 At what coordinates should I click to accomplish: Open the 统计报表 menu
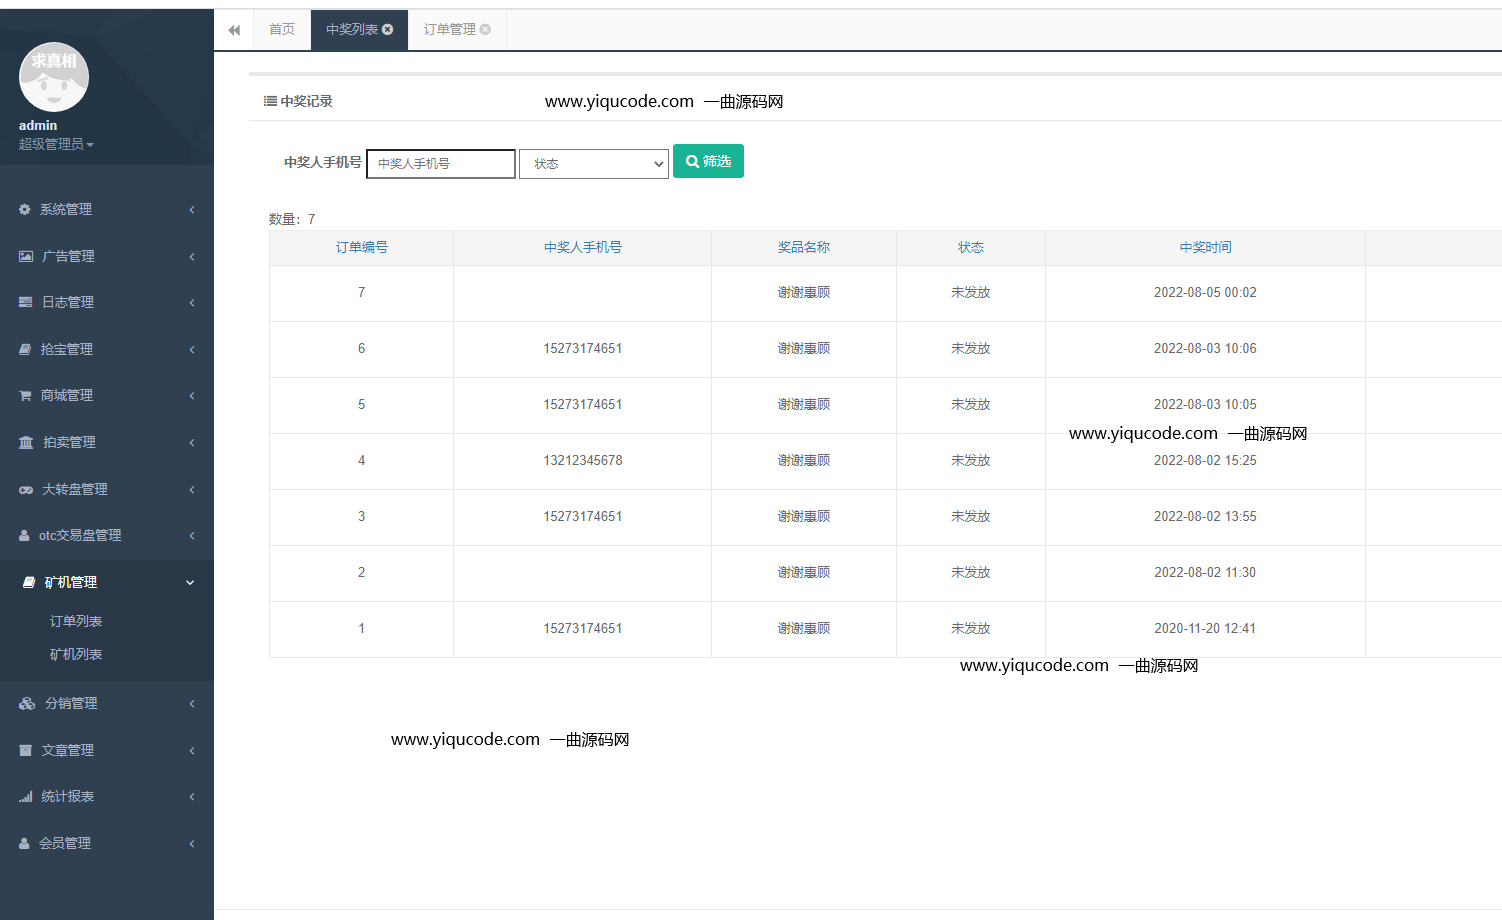pyautogui.click(x=107, y=796)
